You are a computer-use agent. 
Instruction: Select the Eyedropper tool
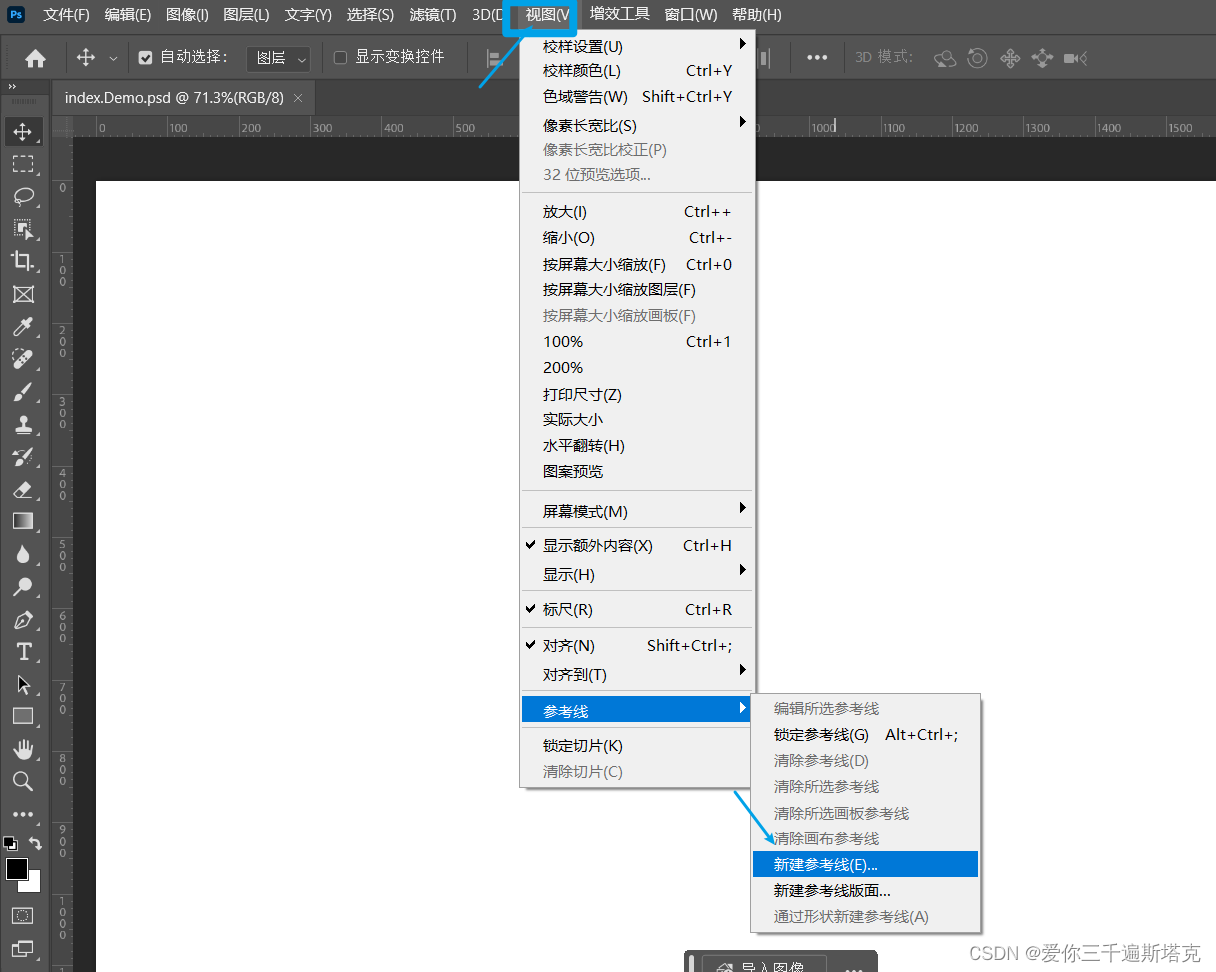click(23, 327)
